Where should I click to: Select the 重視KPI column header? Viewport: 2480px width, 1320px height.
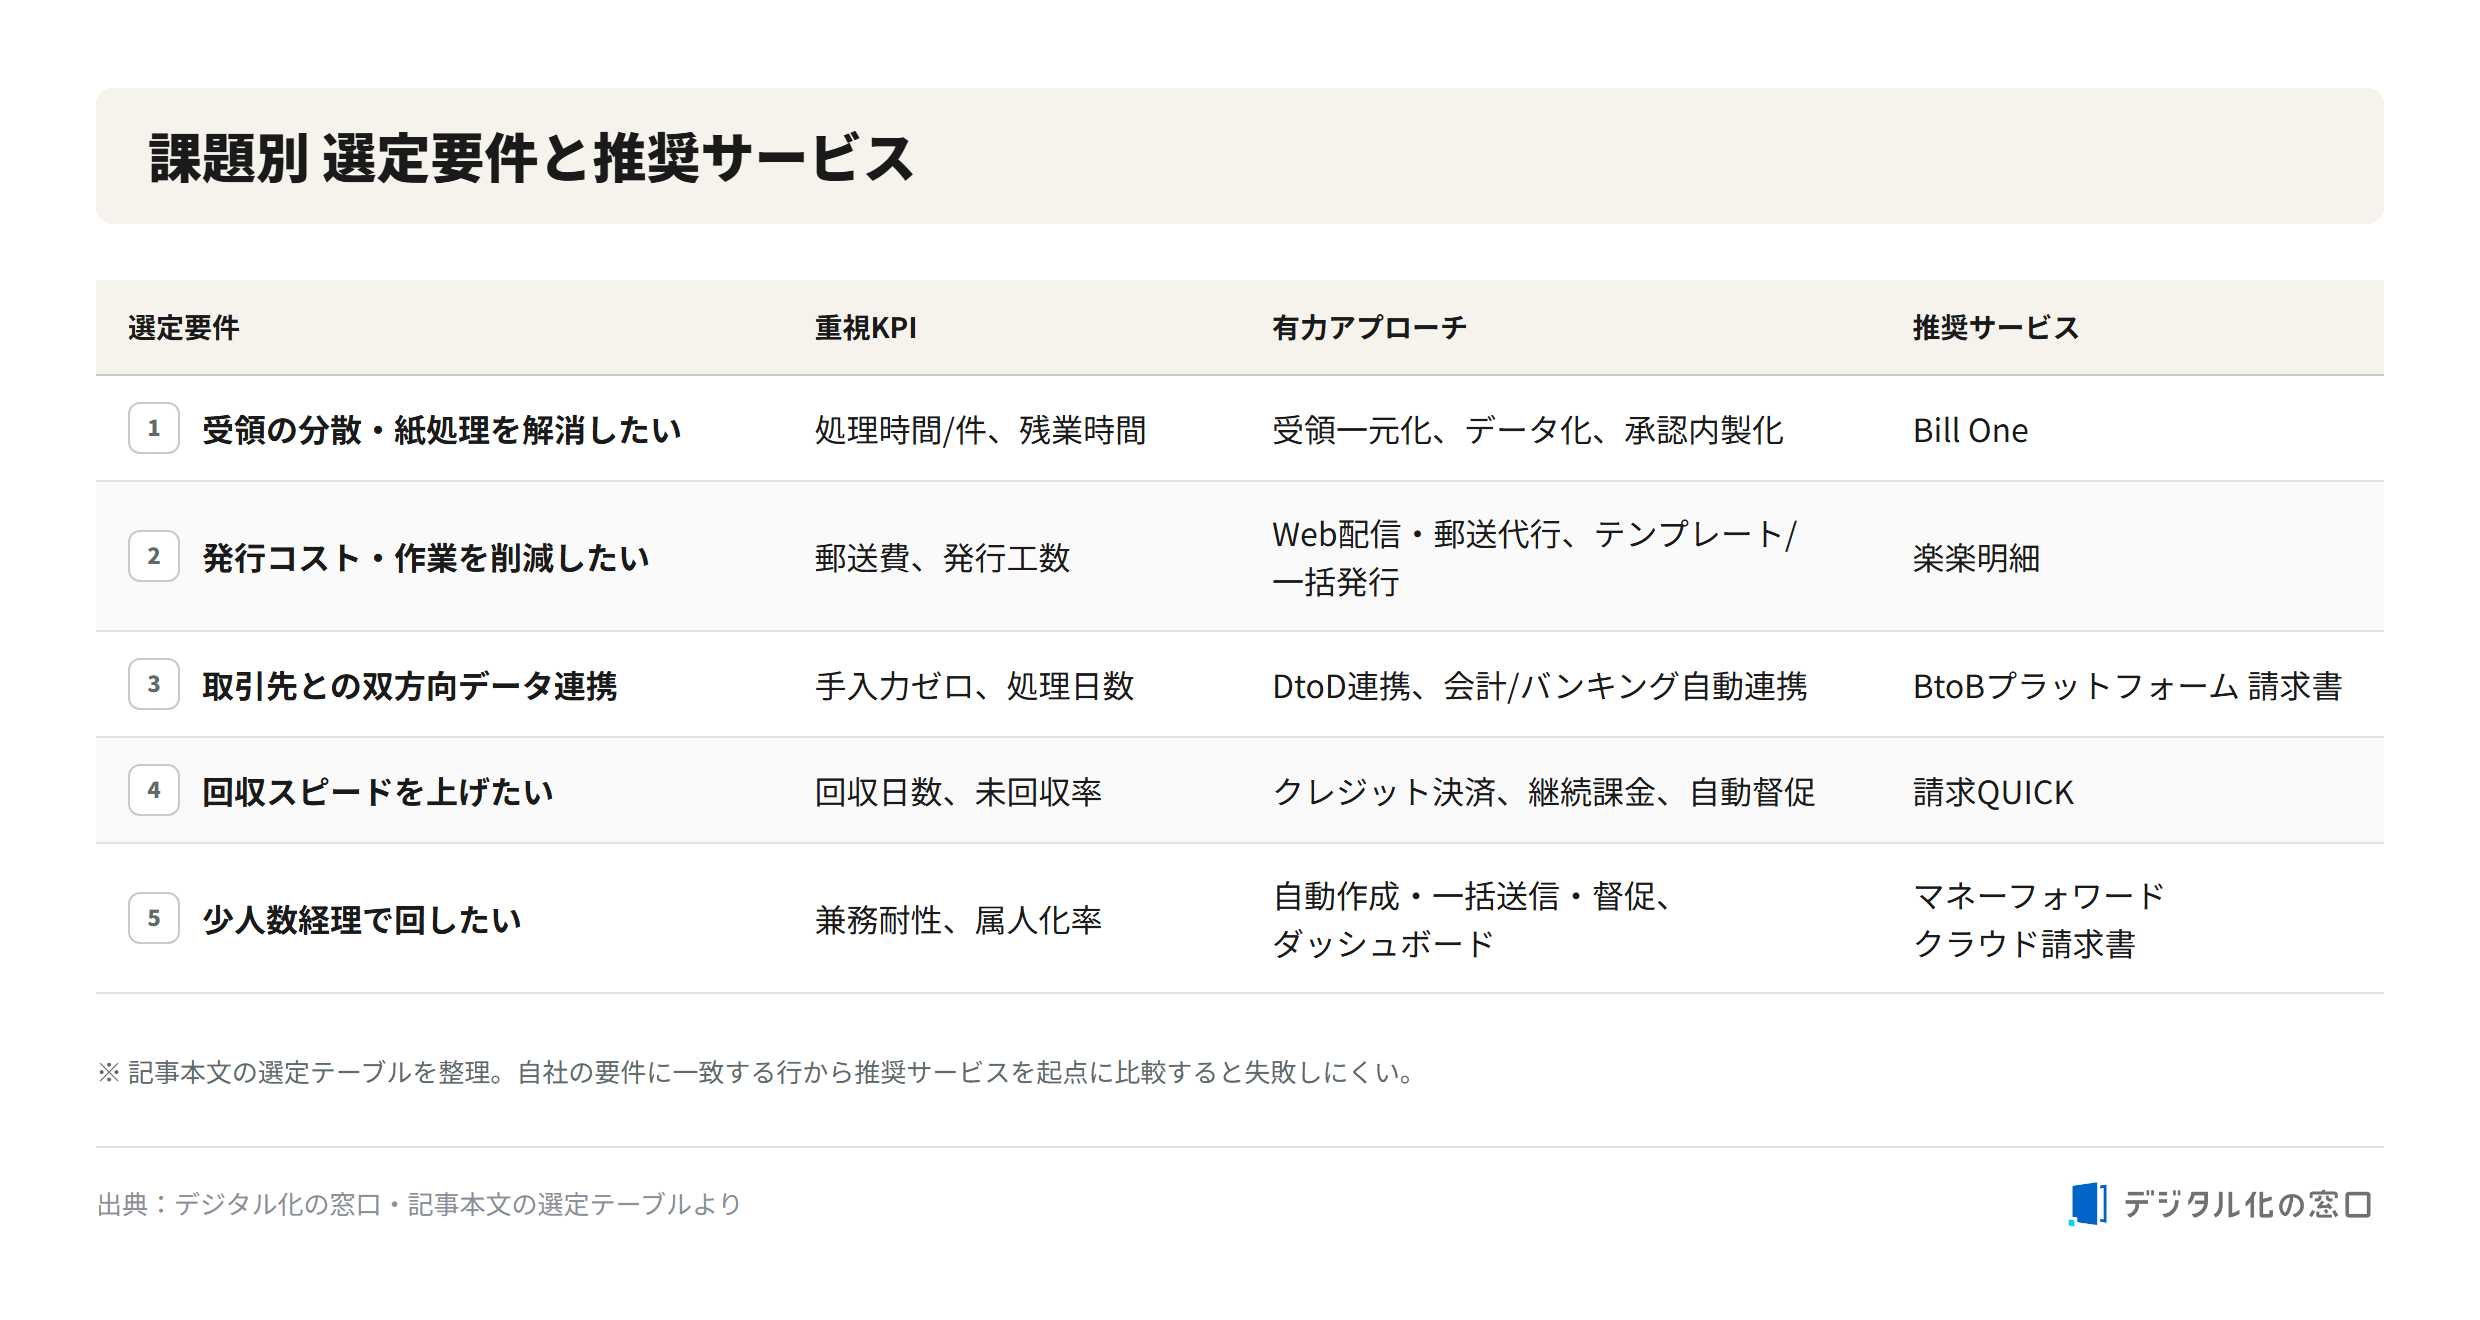tap(866, 328)
